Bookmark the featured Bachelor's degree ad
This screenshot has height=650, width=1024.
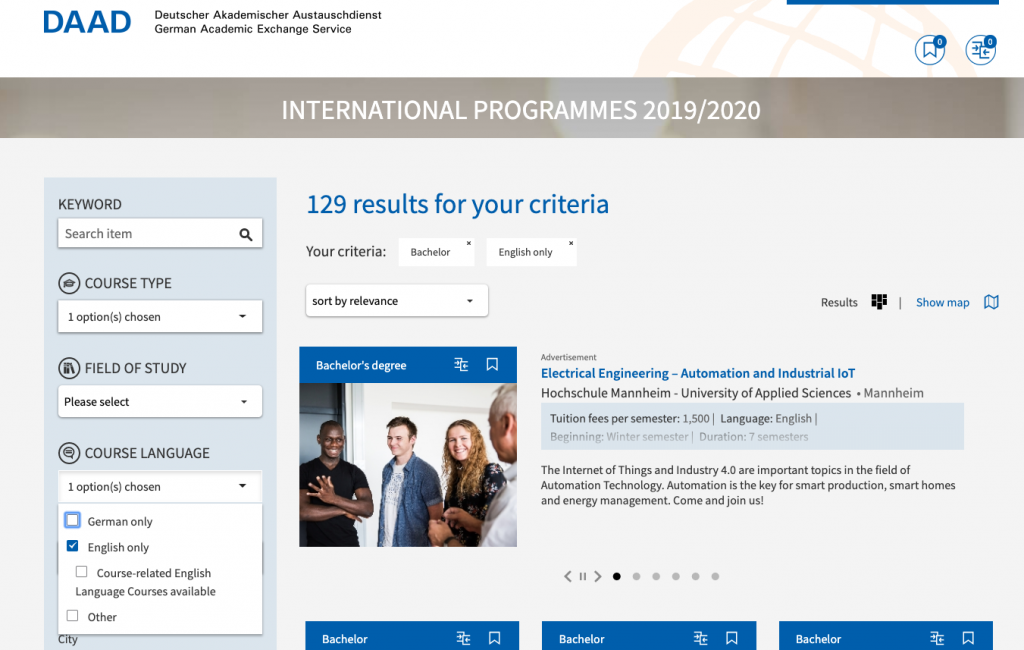point(492,365)
